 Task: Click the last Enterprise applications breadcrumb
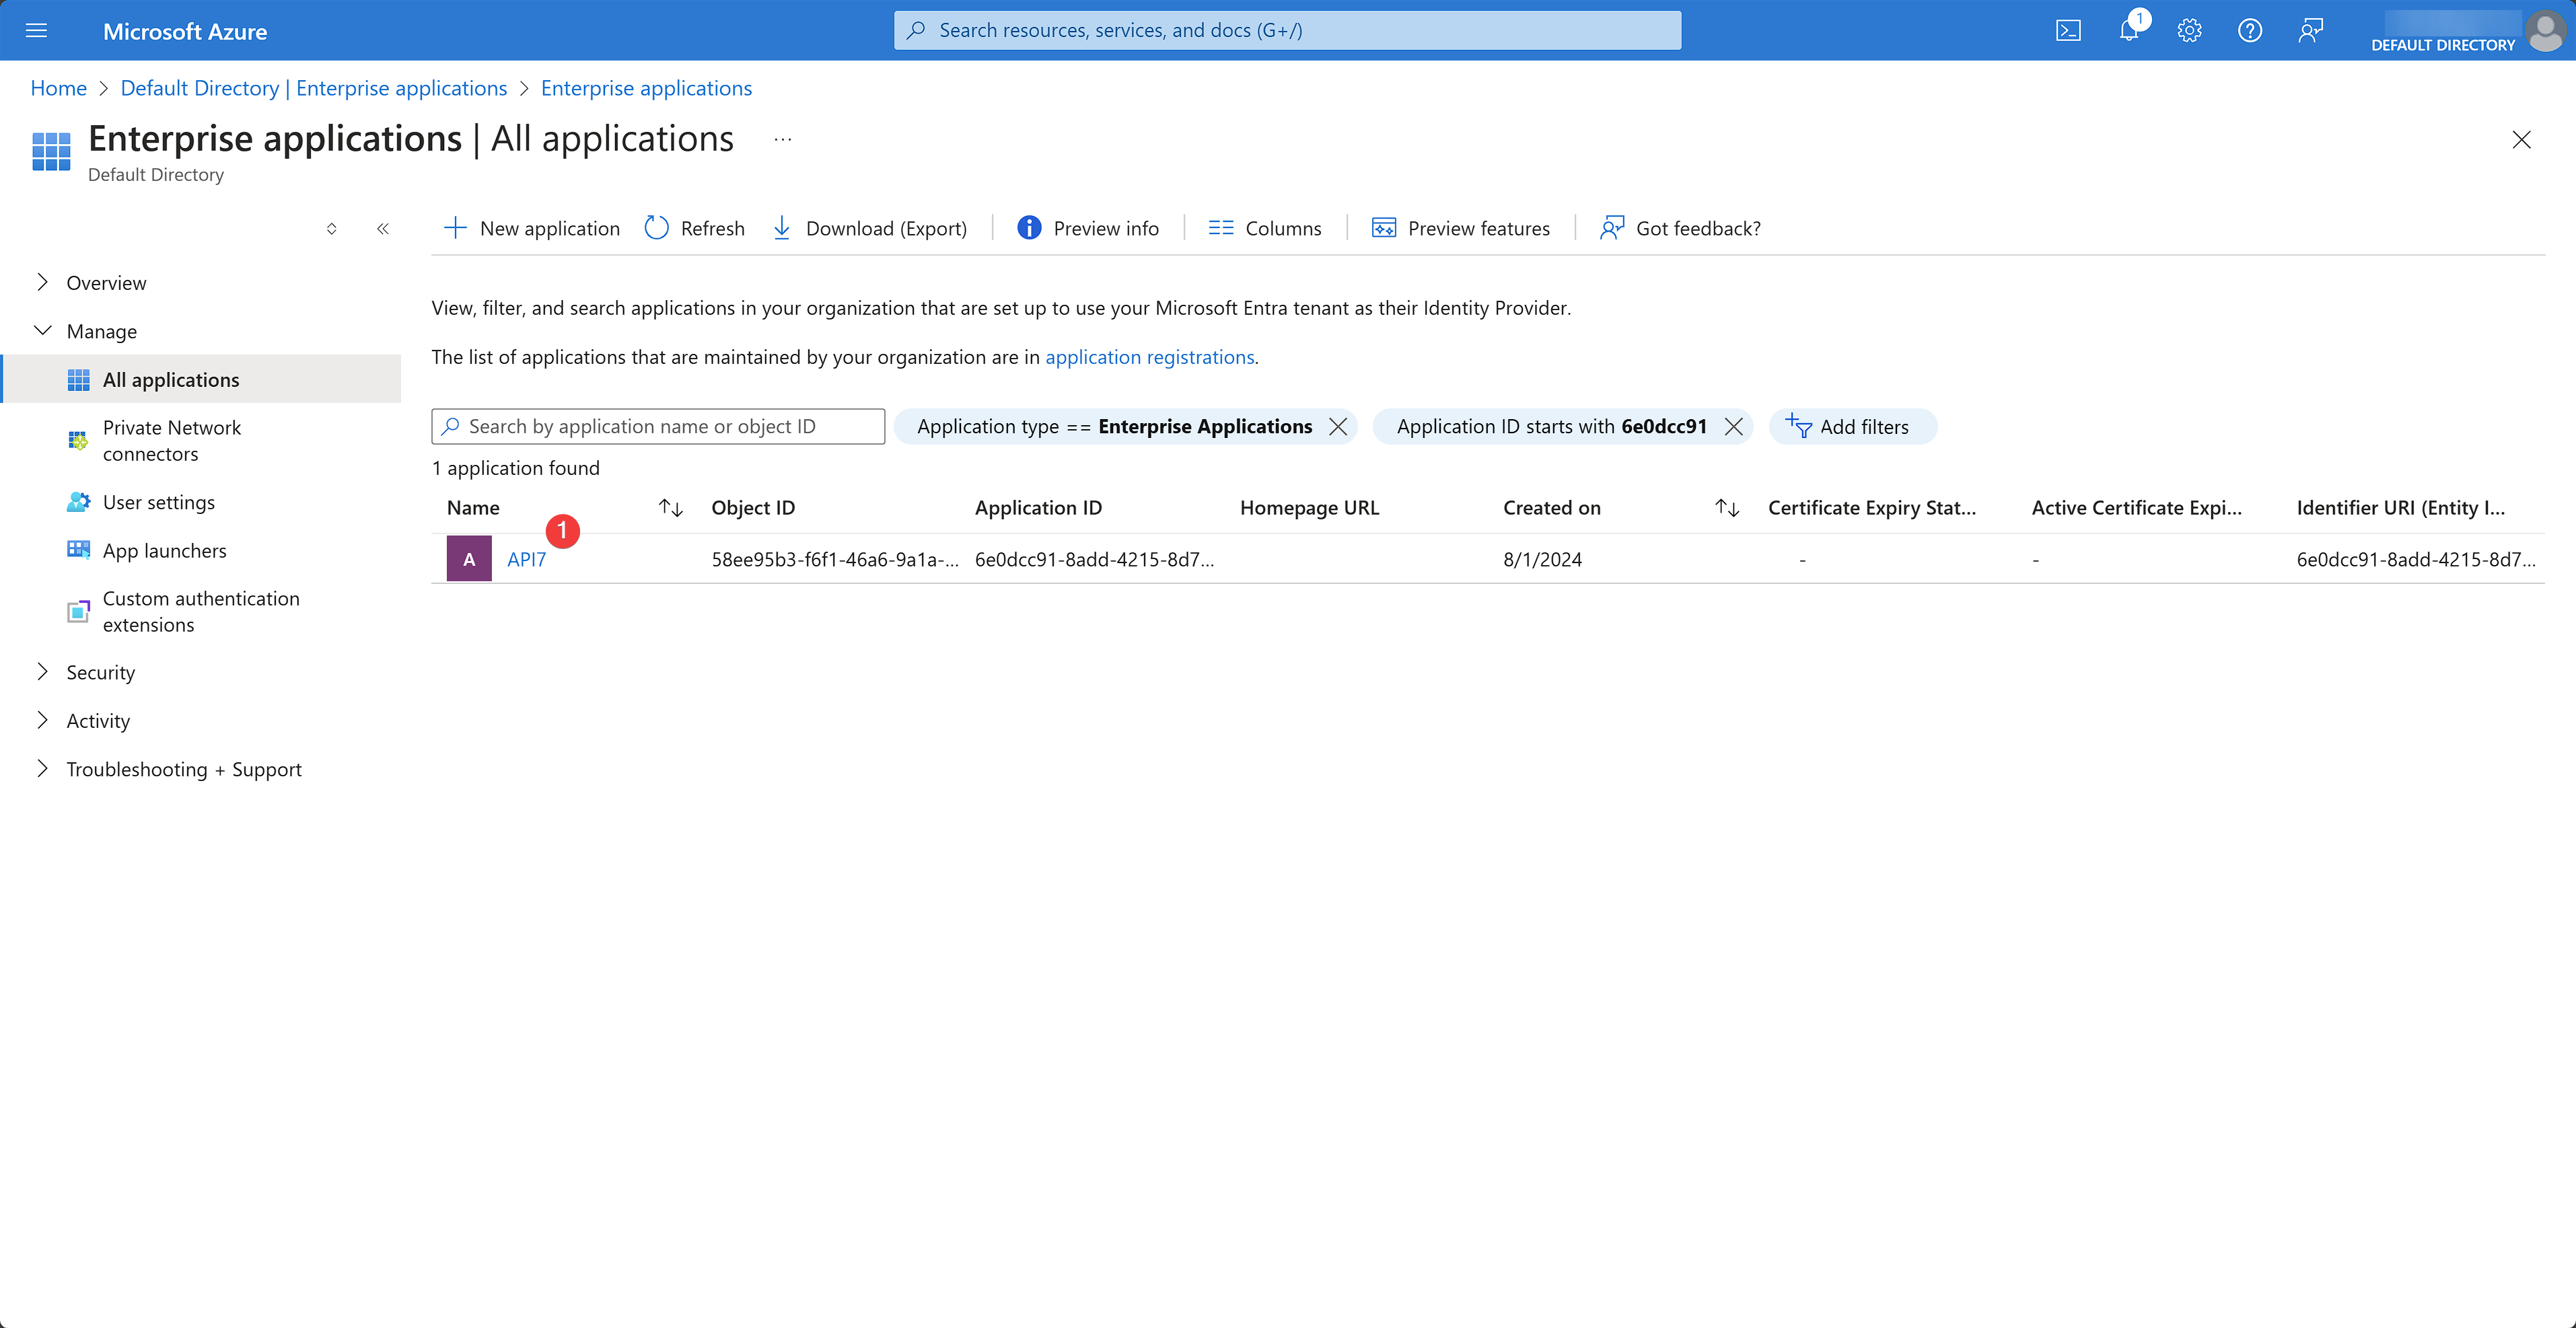(x=646, y=88)
